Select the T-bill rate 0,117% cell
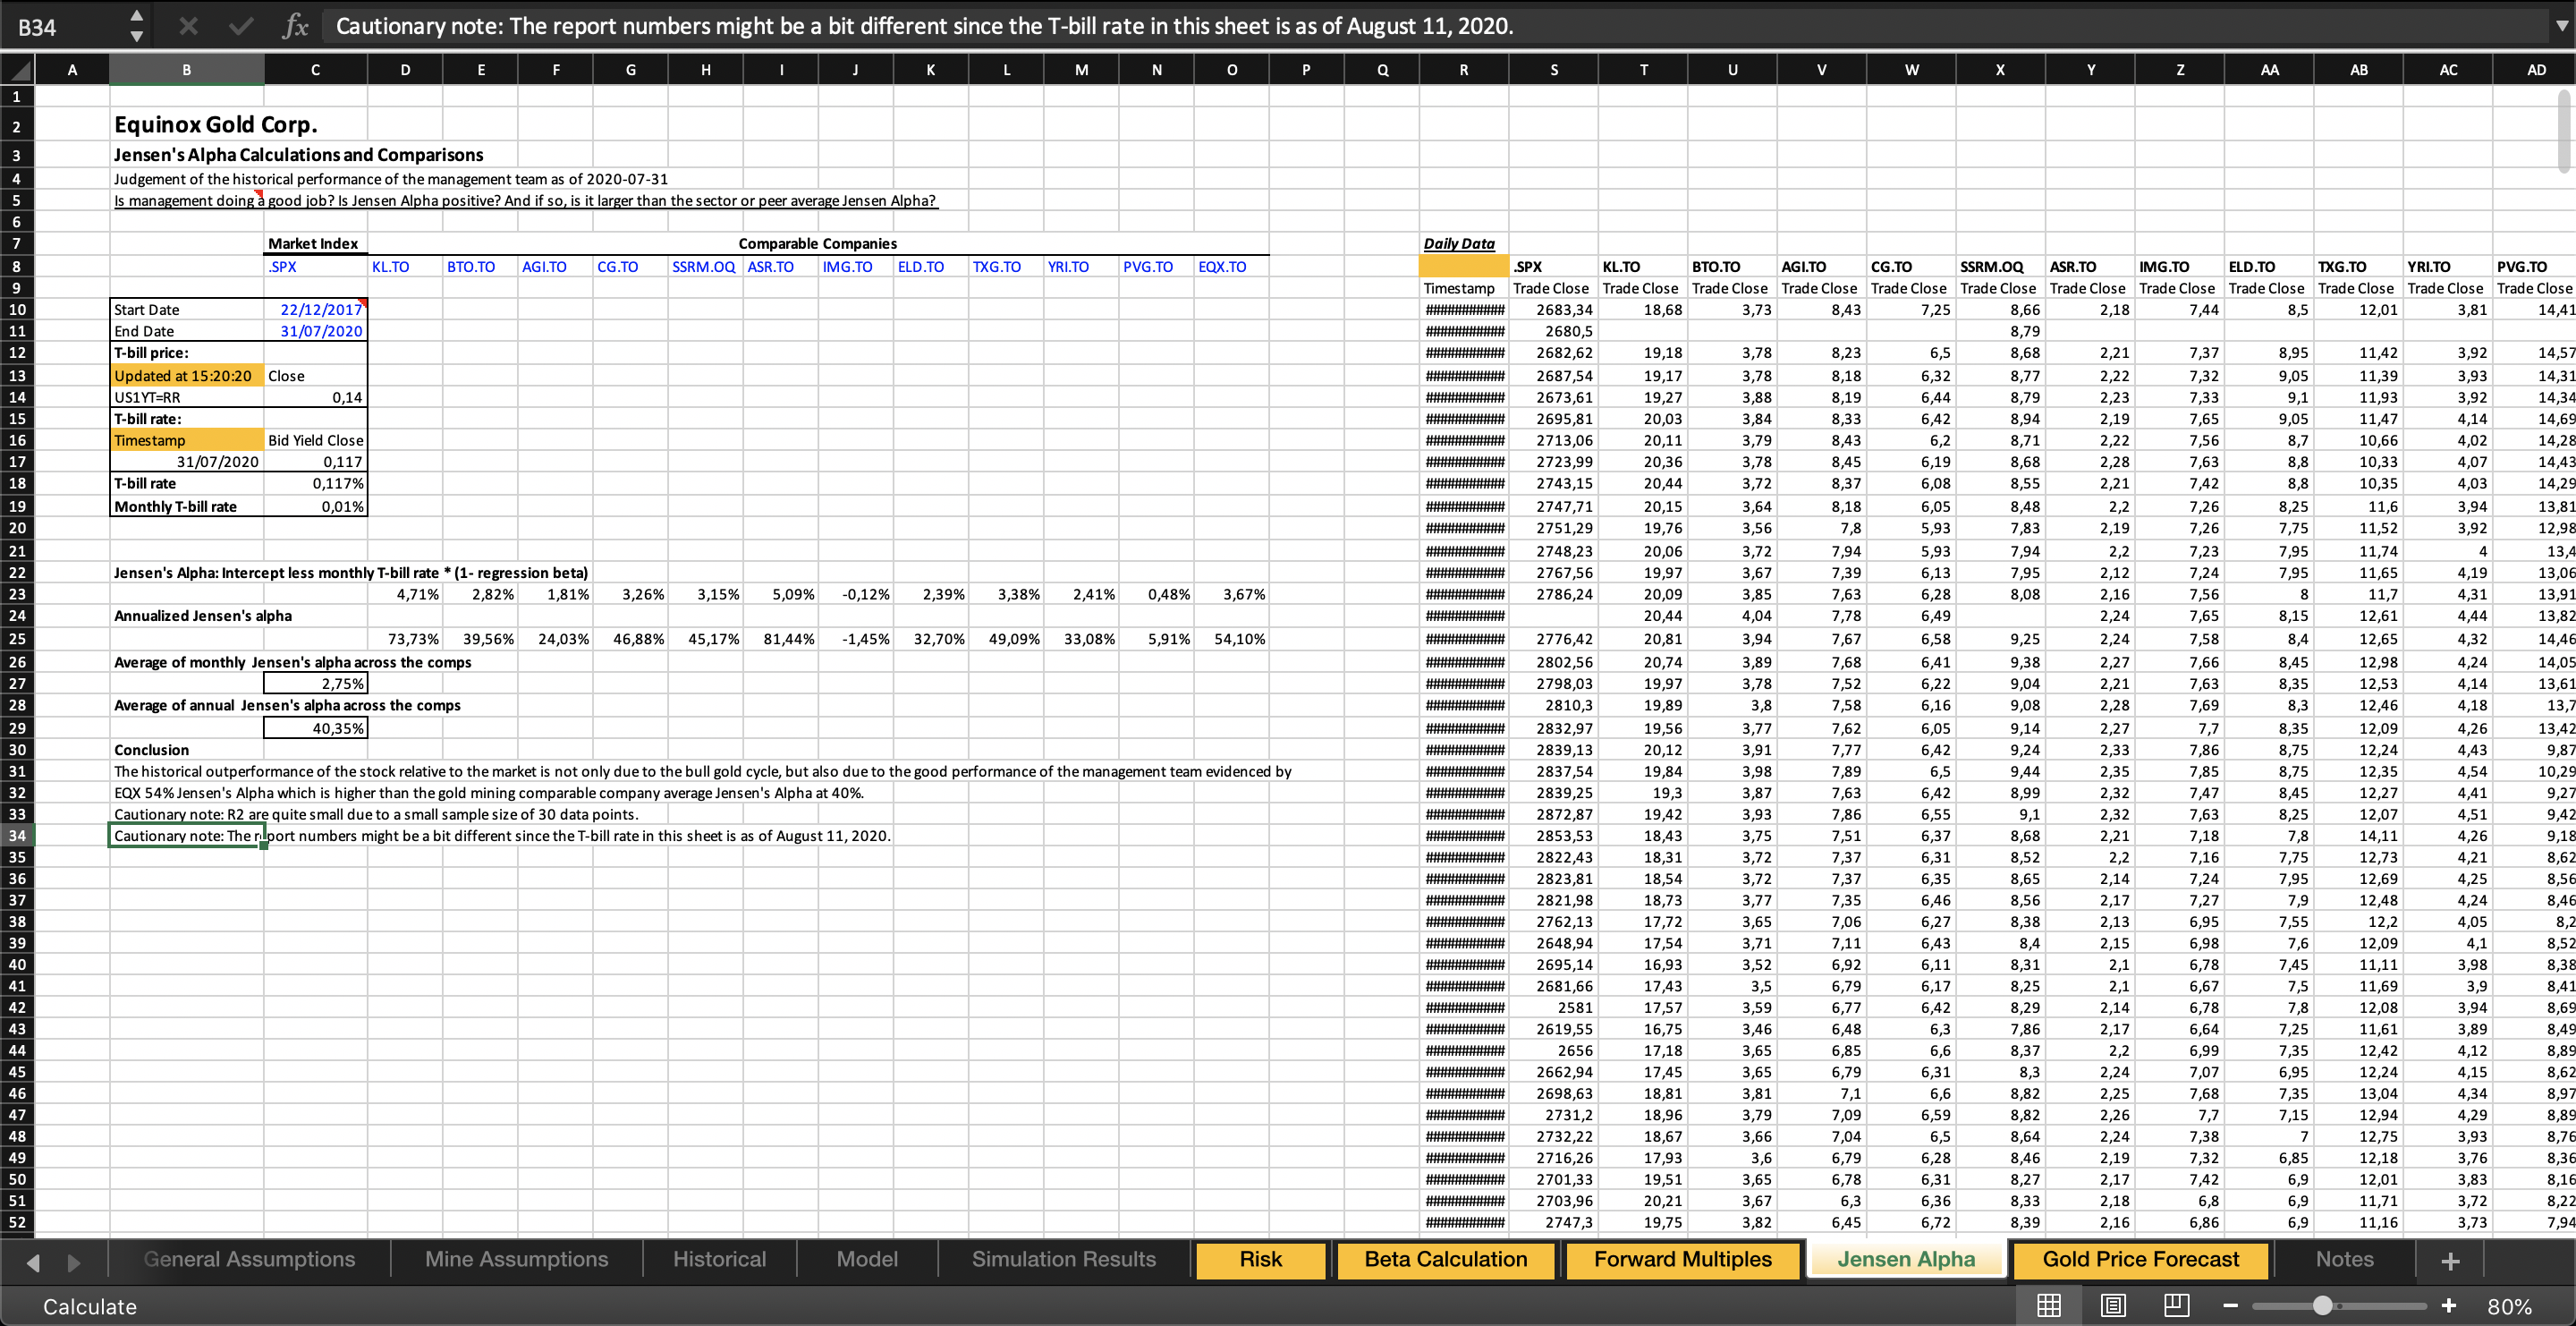This screenshot has height=1326, width=2576. point(316,483)
